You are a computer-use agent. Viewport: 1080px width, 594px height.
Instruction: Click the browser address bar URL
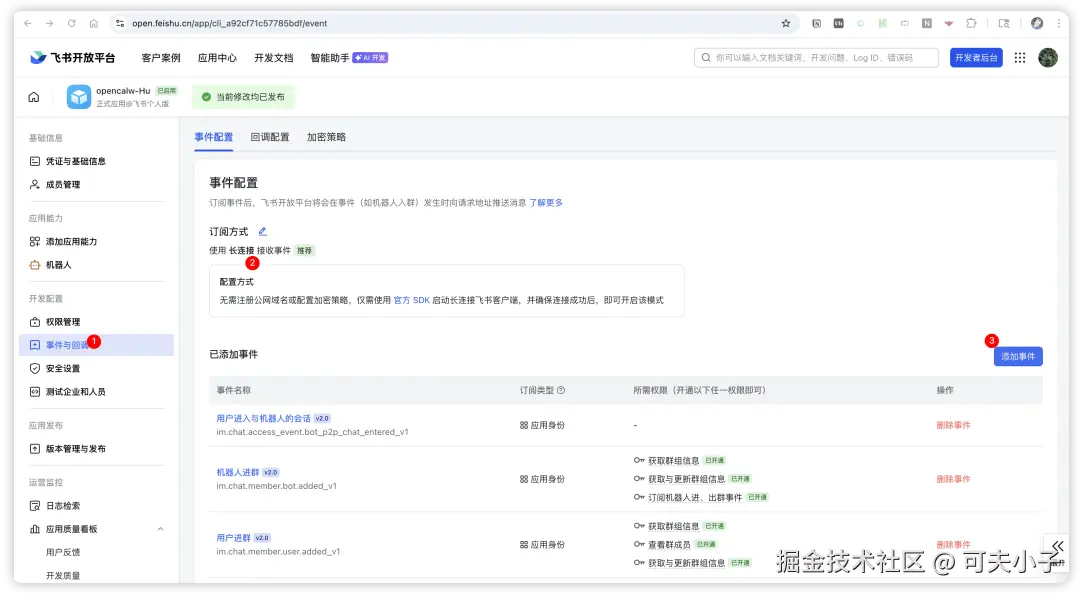(229, 23)
